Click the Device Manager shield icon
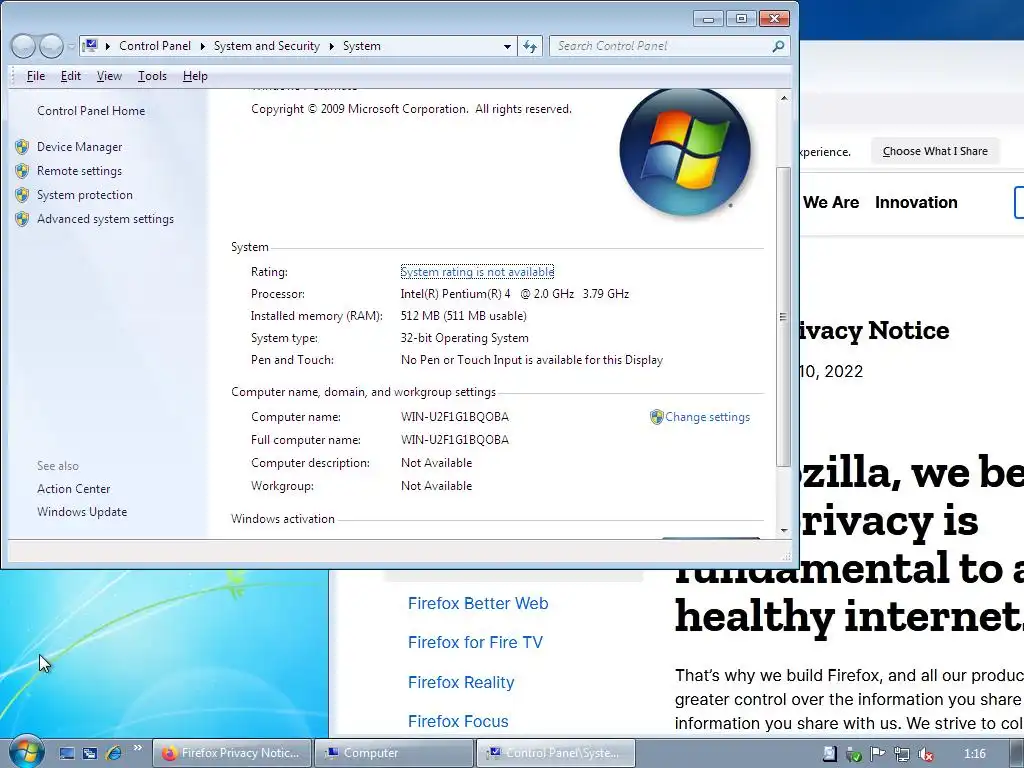Image resolution: width=1024 pixels, height=768 pixels. [x=22, y=147]
